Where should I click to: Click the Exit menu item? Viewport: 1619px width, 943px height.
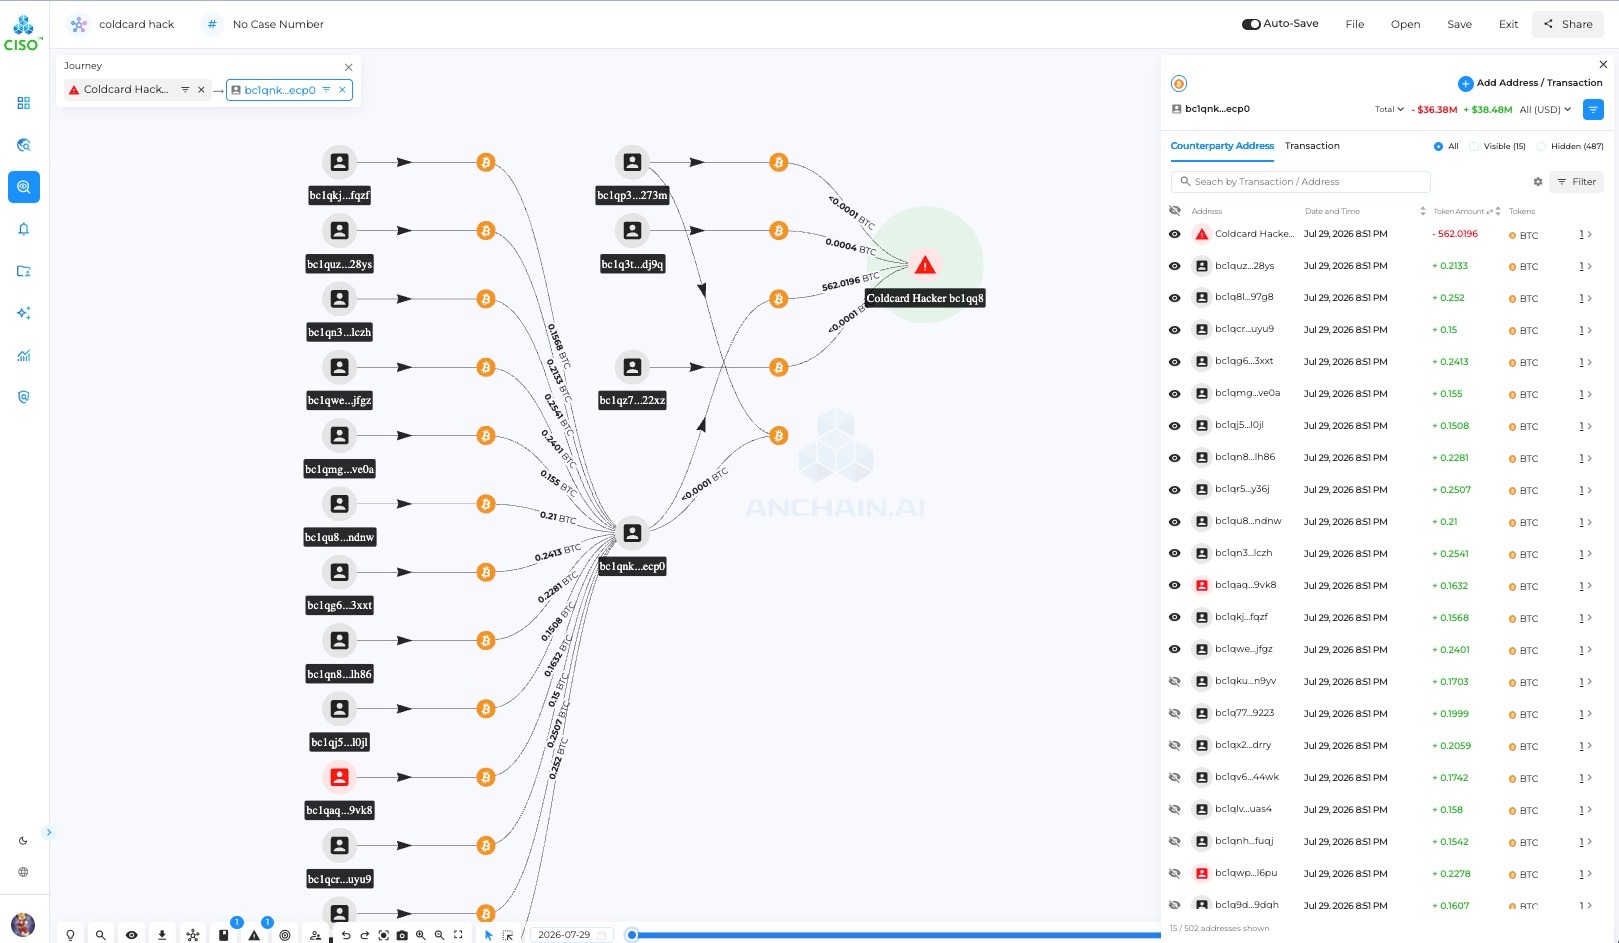(x=1508, y=24)
